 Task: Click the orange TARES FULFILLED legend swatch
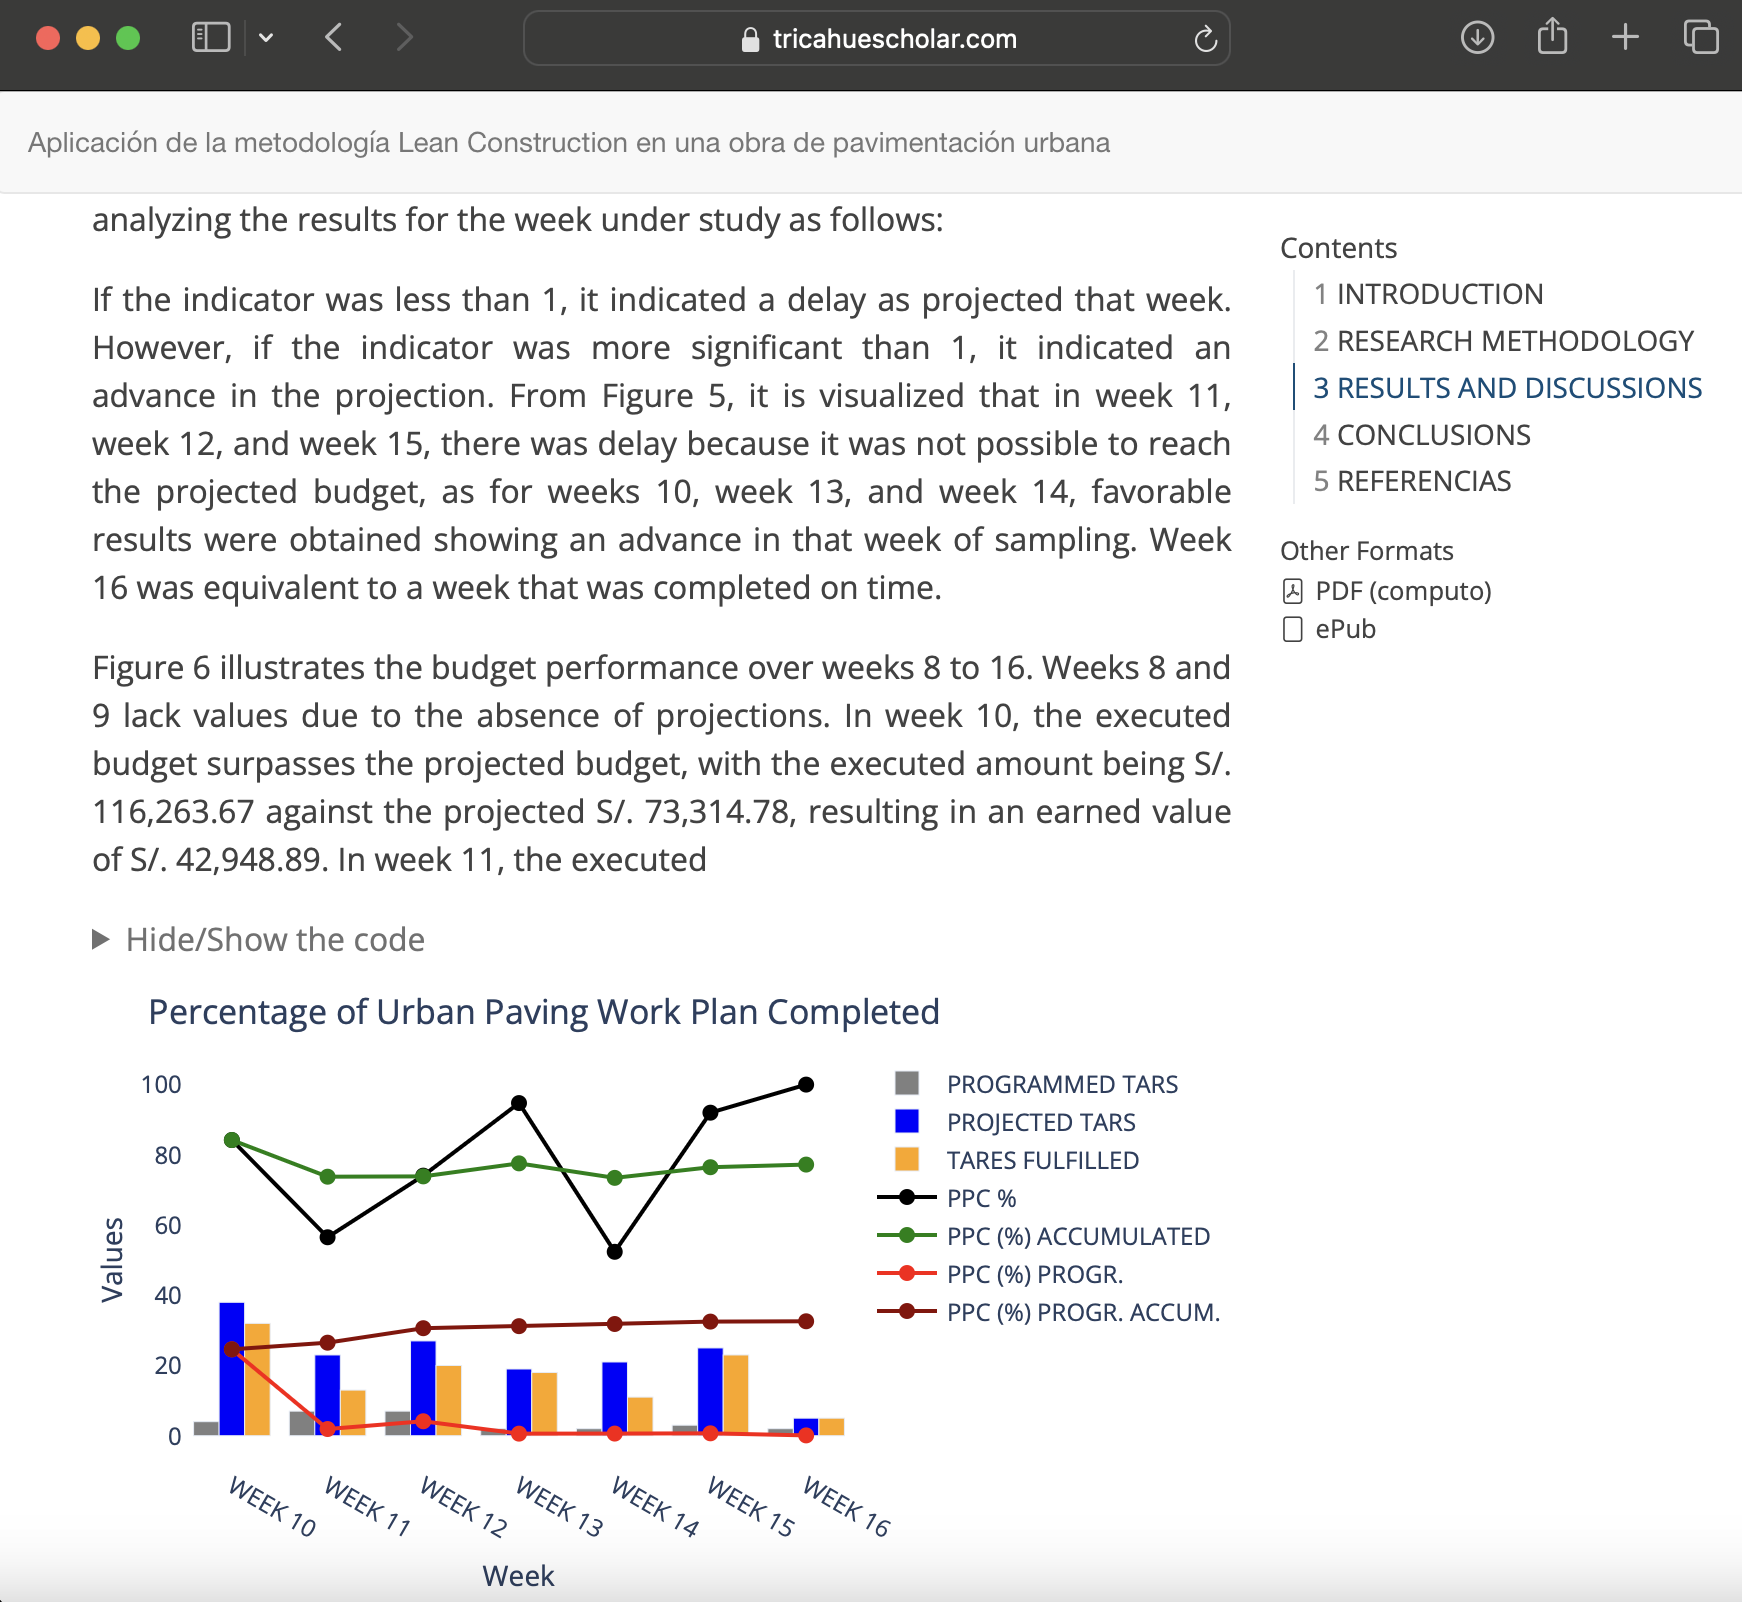(x=907, y=1159)
